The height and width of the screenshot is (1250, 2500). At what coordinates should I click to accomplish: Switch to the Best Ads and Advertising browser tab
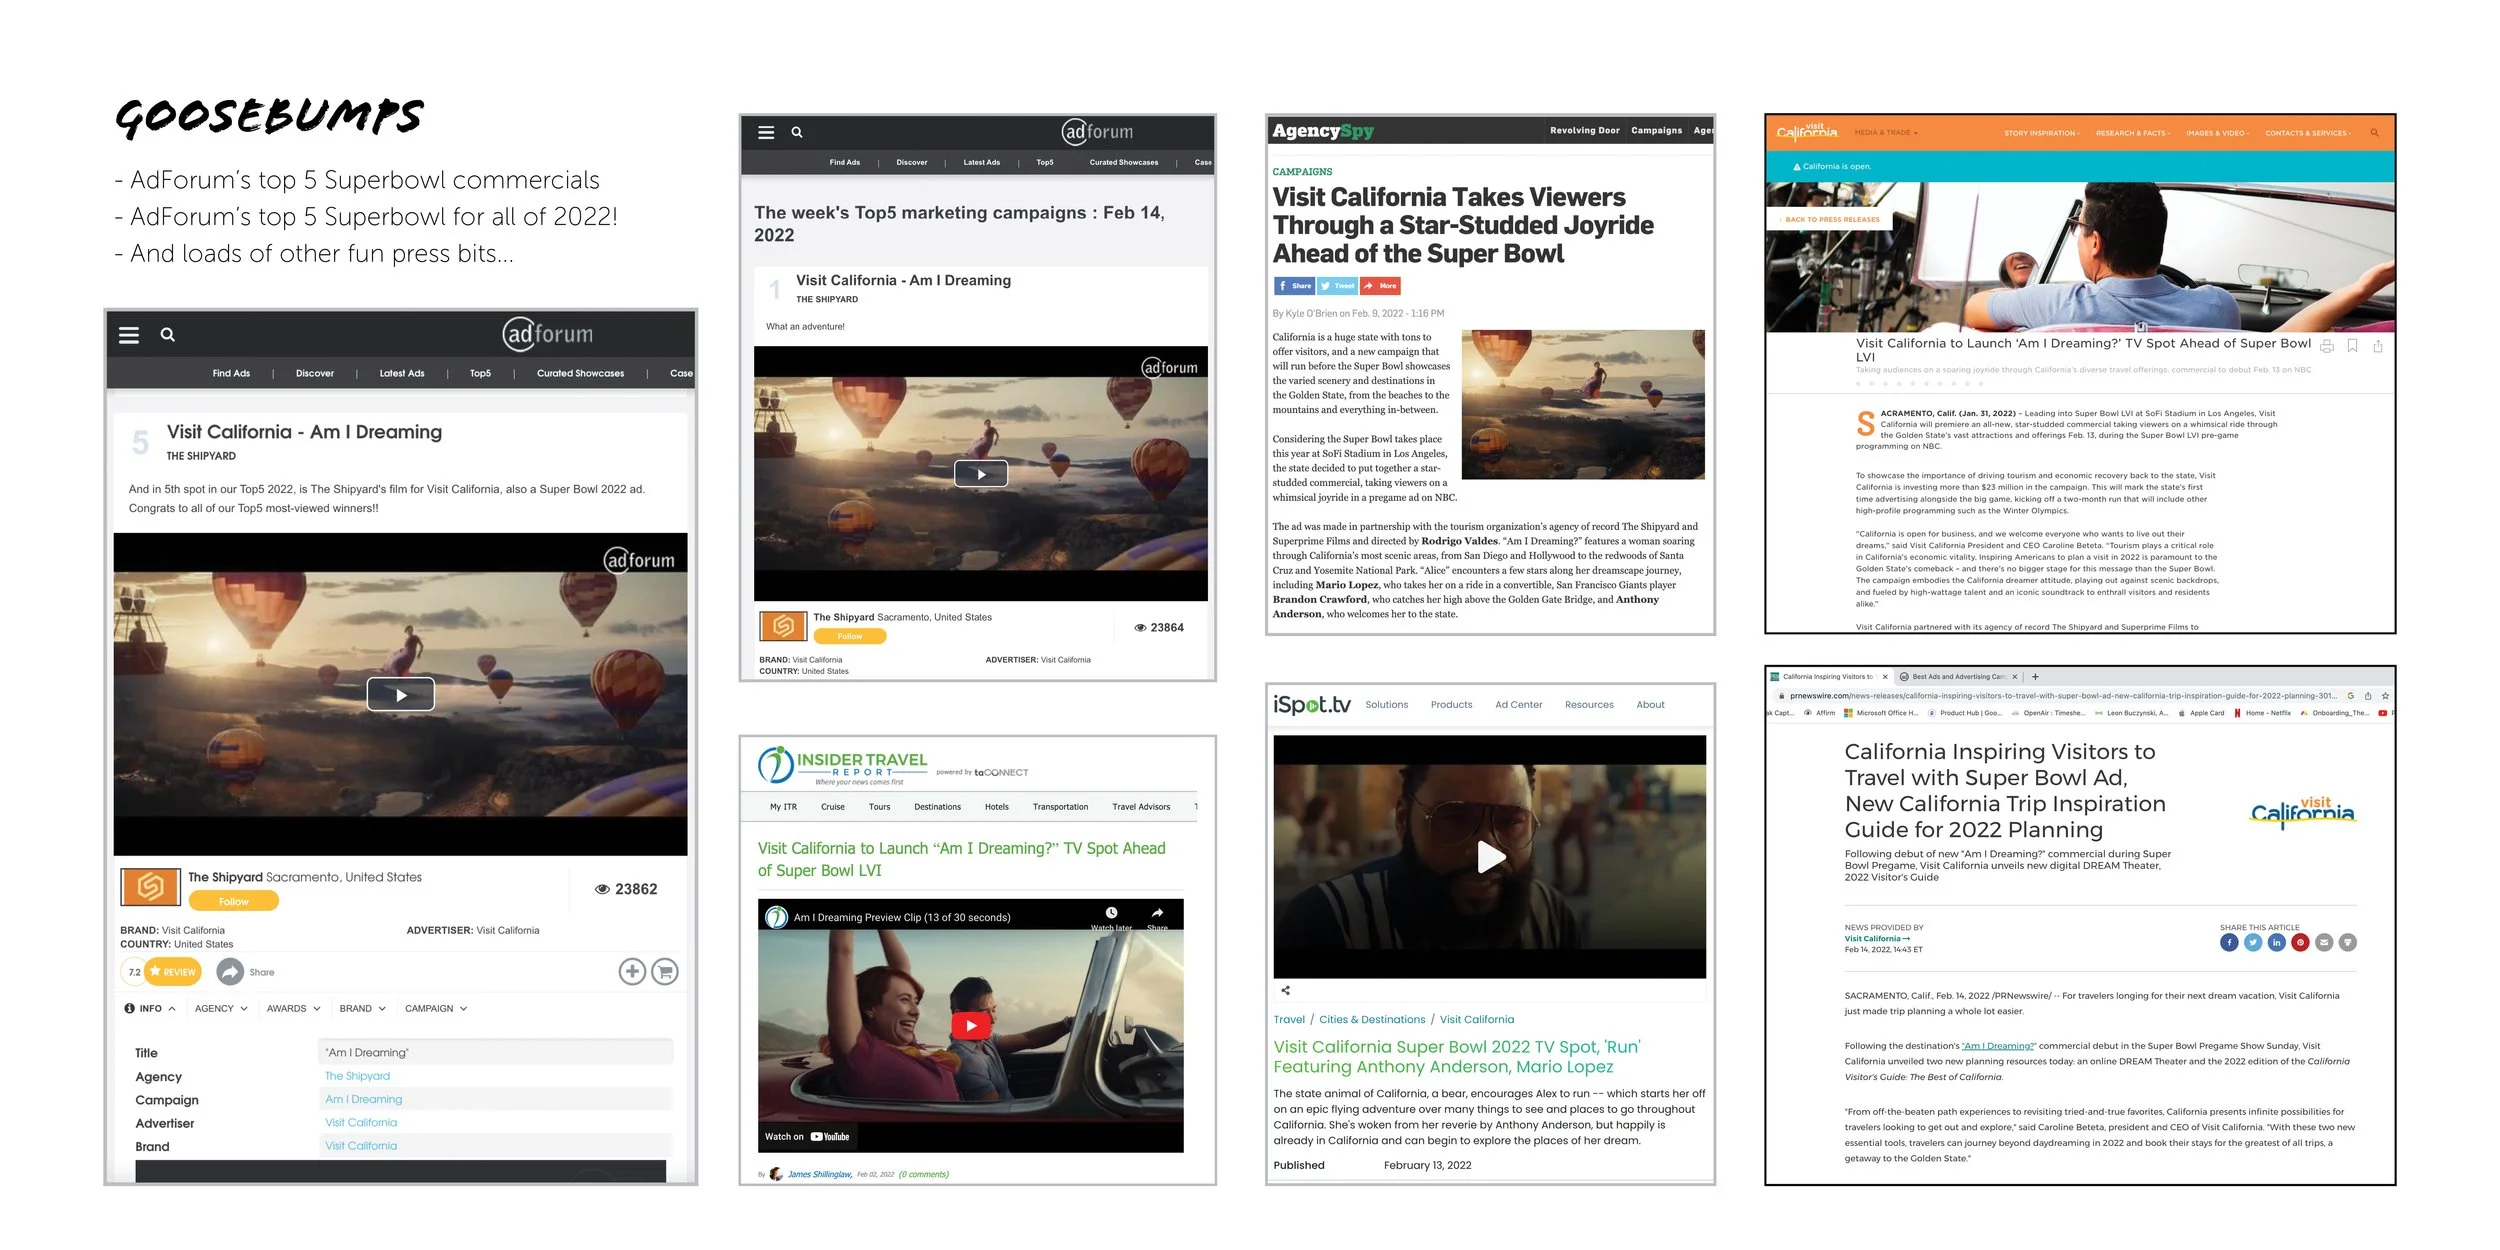point(1957,677)
